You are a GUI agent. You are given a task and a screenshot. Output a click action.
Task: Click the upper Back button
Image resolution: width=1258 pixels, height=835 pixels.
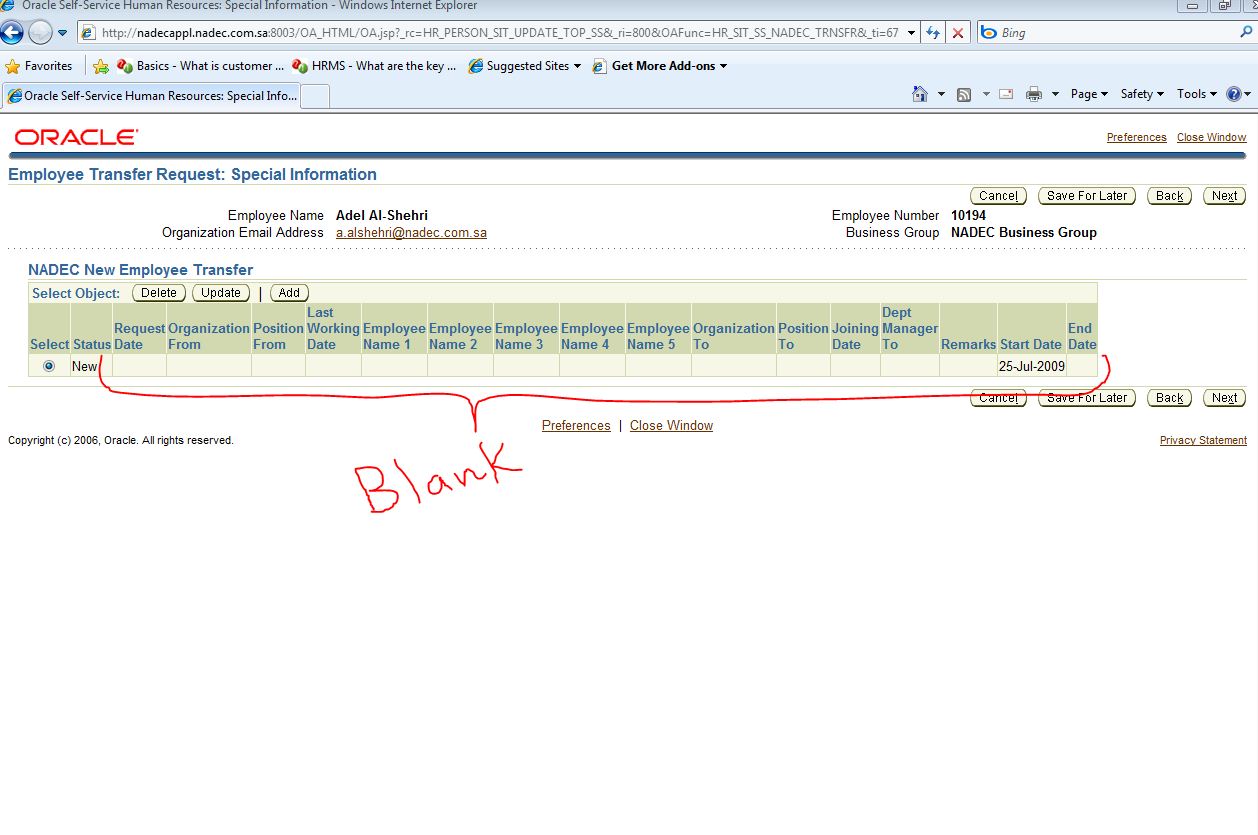click(1170, 196)
